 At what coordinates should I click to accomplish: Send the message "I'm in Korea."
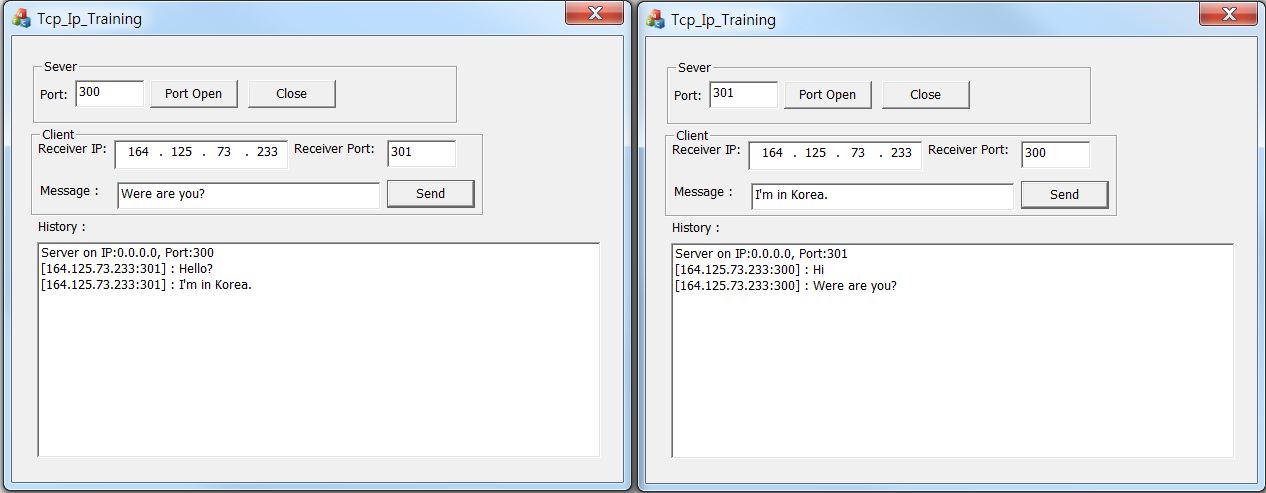(1064, 195)
